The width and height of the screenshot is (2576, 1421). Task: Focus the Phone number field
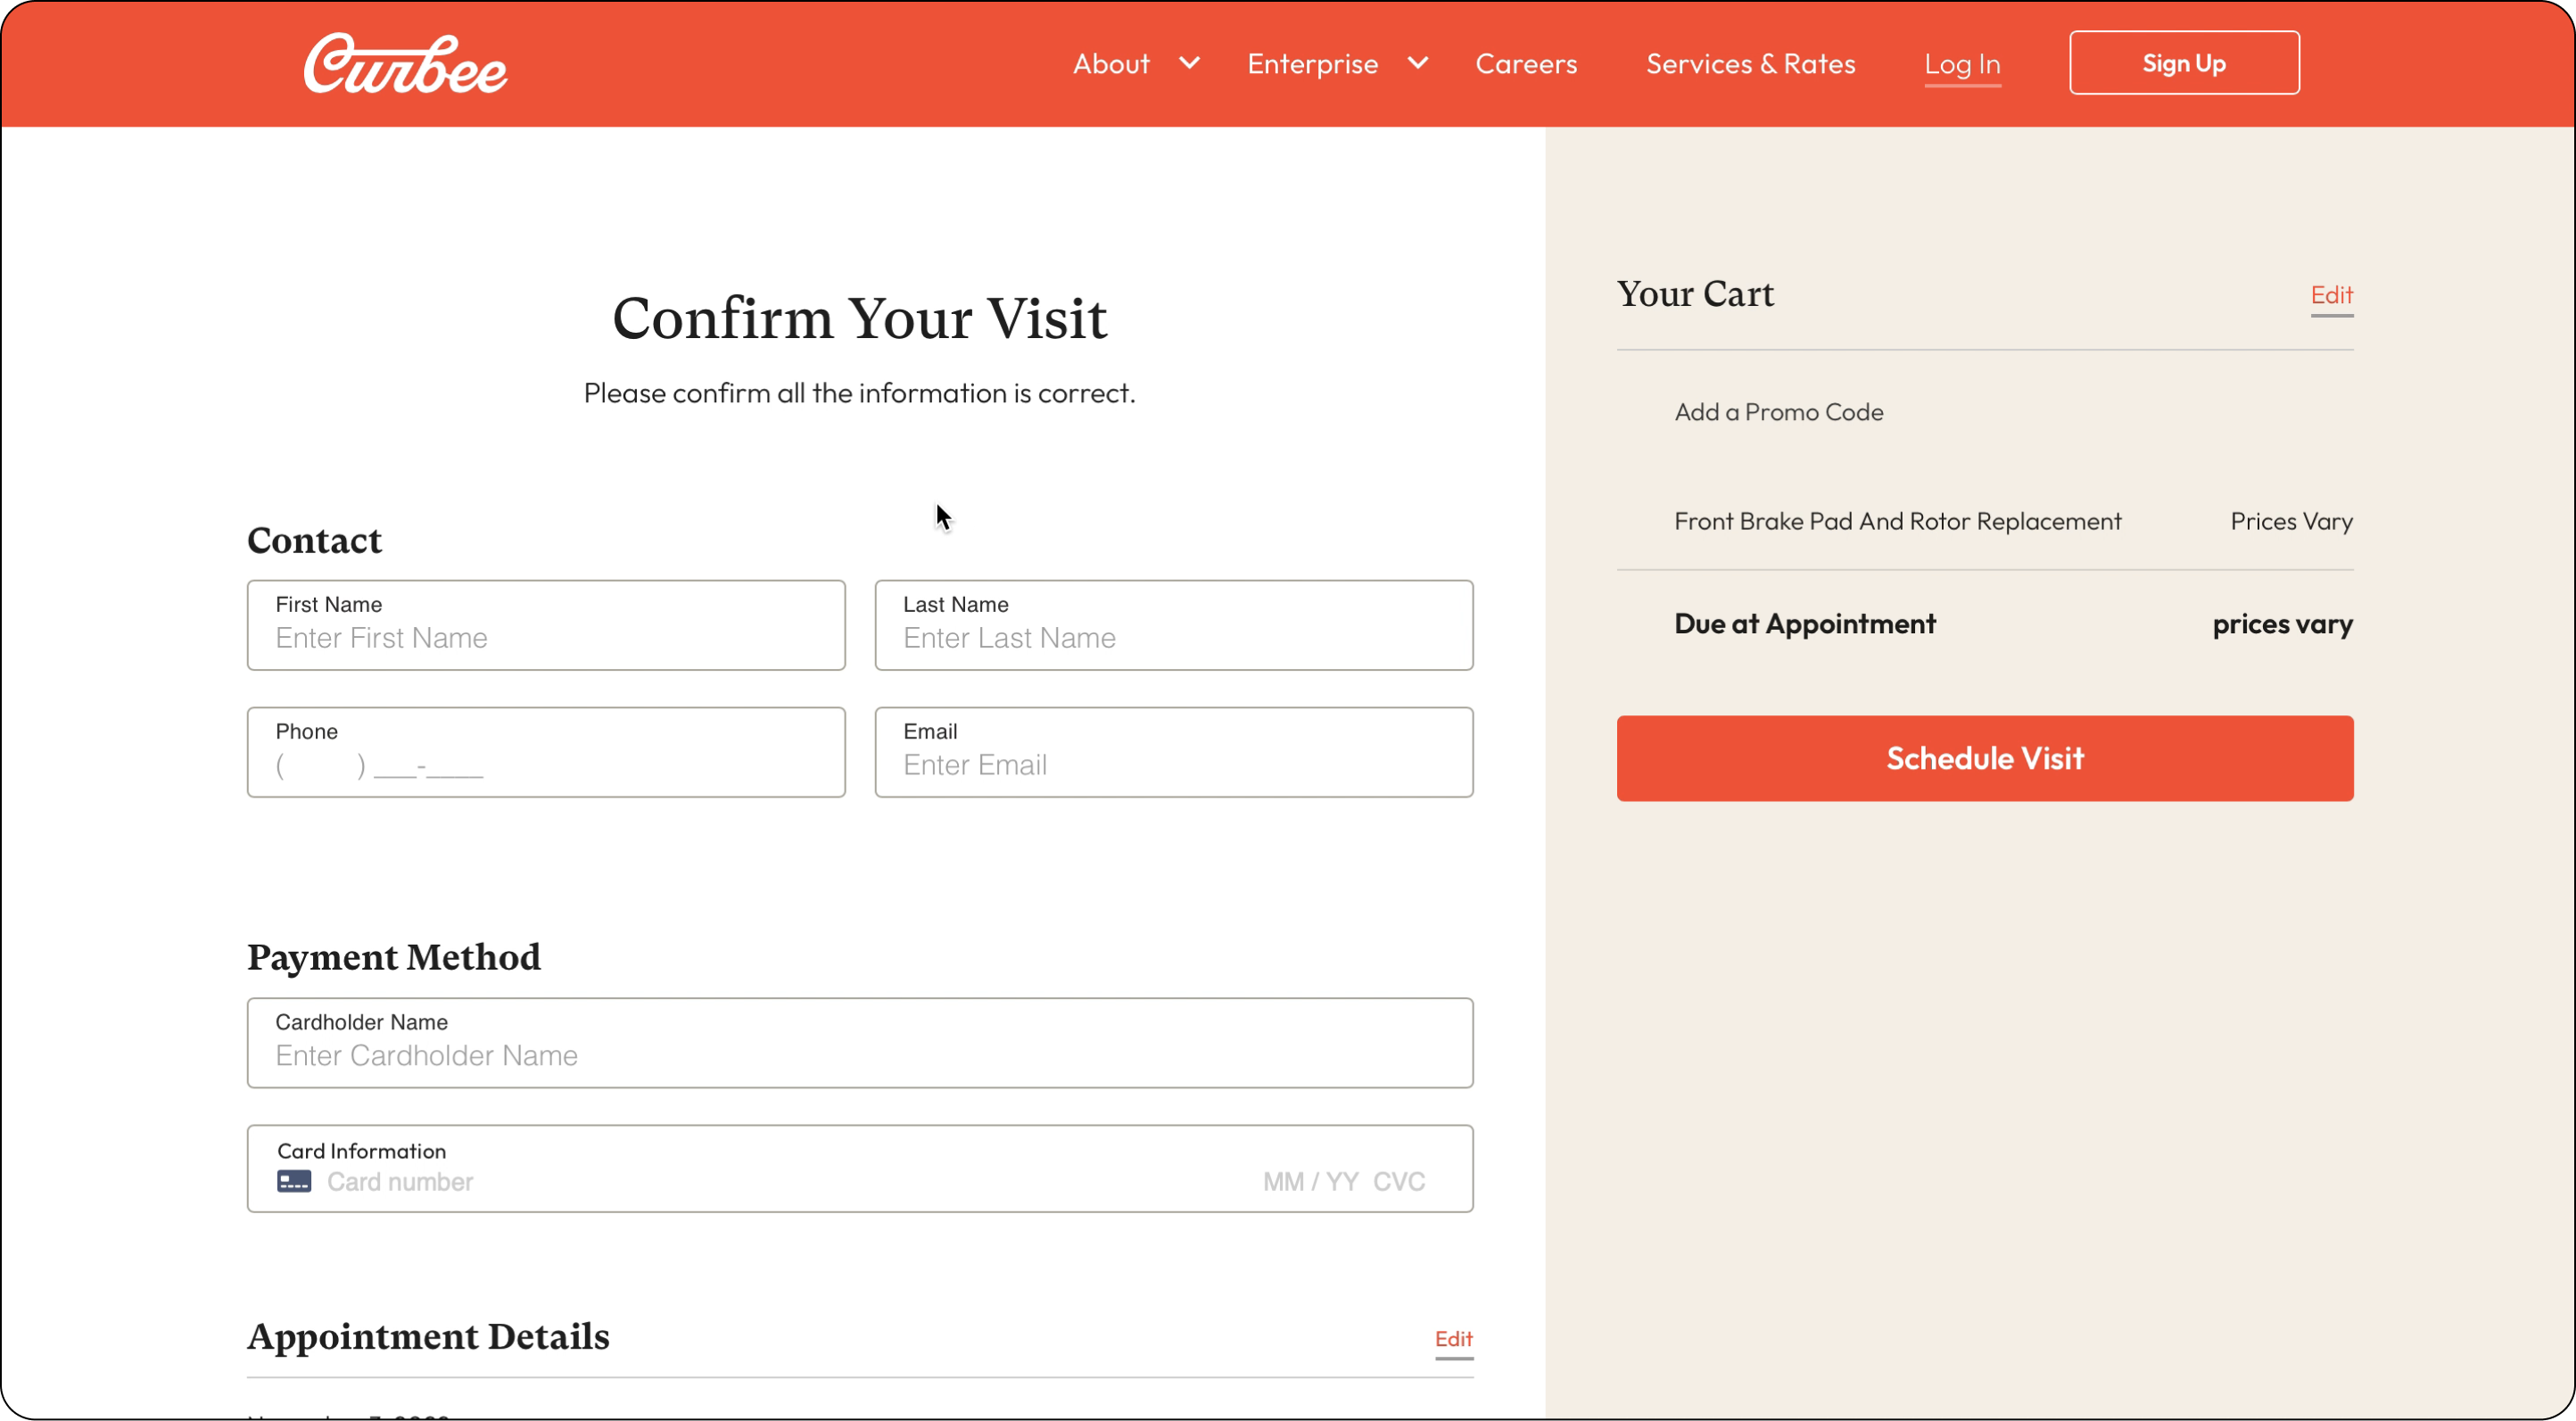[x=546, y=752]
